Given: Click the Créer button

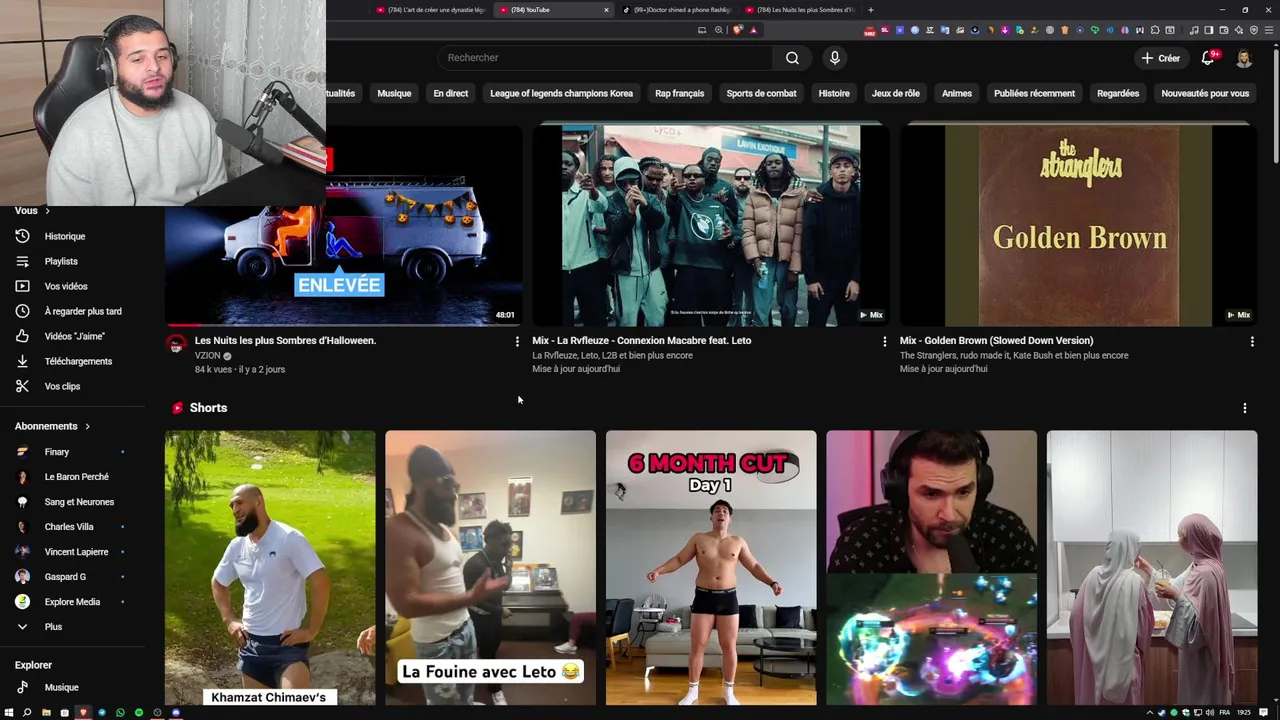Looking at the screenshot, I should 1161,58.
